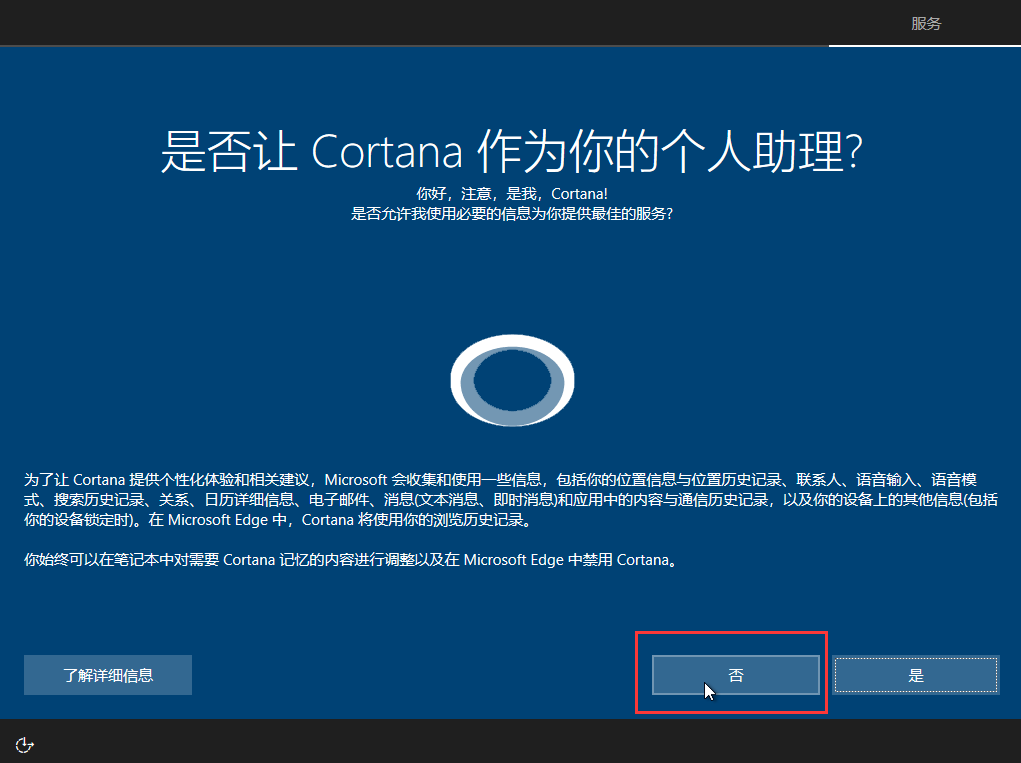Click the paragraph starting 为了让 Cortana 提供个性化体验

point(511,500)
